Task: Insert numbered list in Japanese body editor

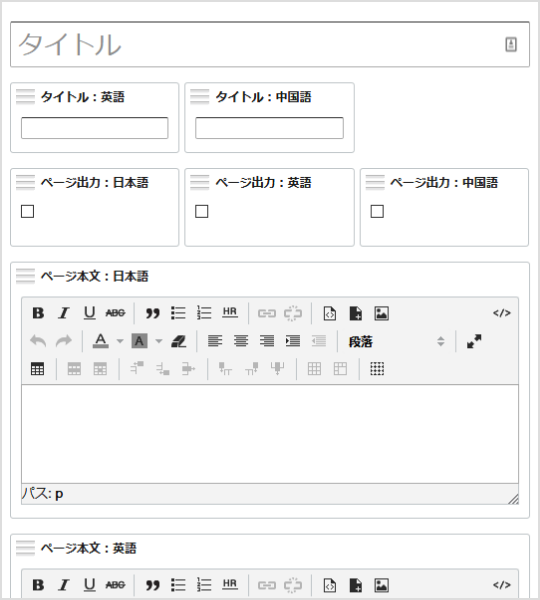Action: [x=204, y=313]
